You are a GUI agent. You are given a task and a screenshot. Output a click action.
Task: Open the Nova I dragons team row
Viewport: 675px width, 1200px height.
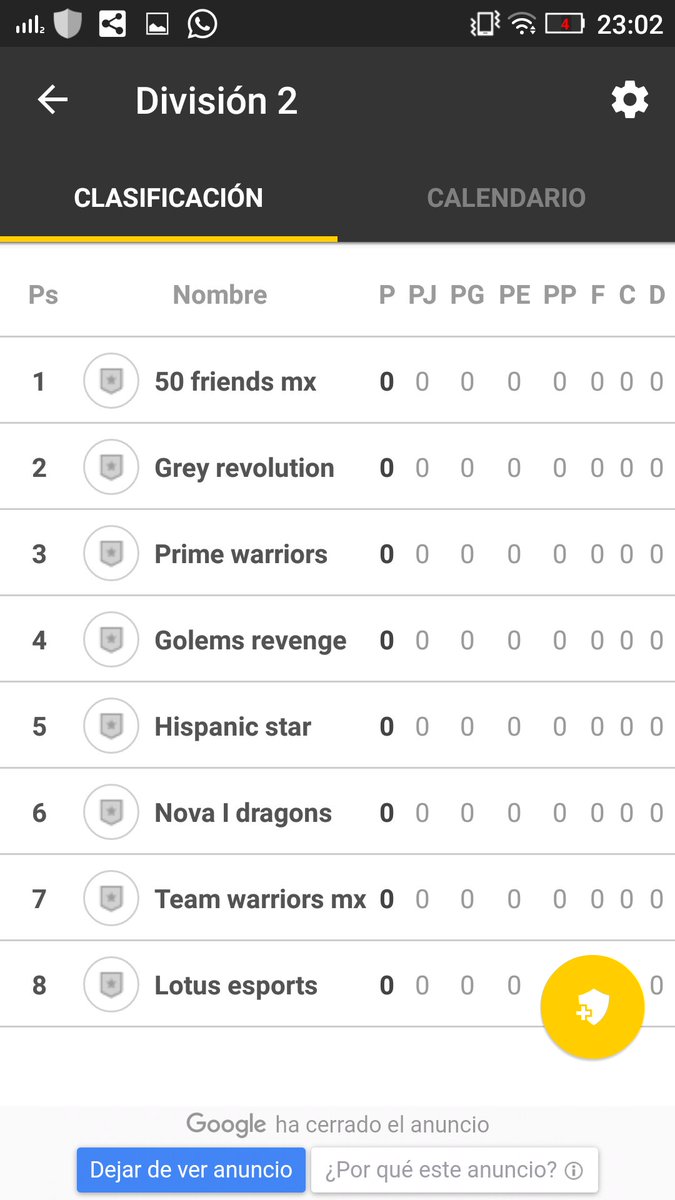coord(337,812)
